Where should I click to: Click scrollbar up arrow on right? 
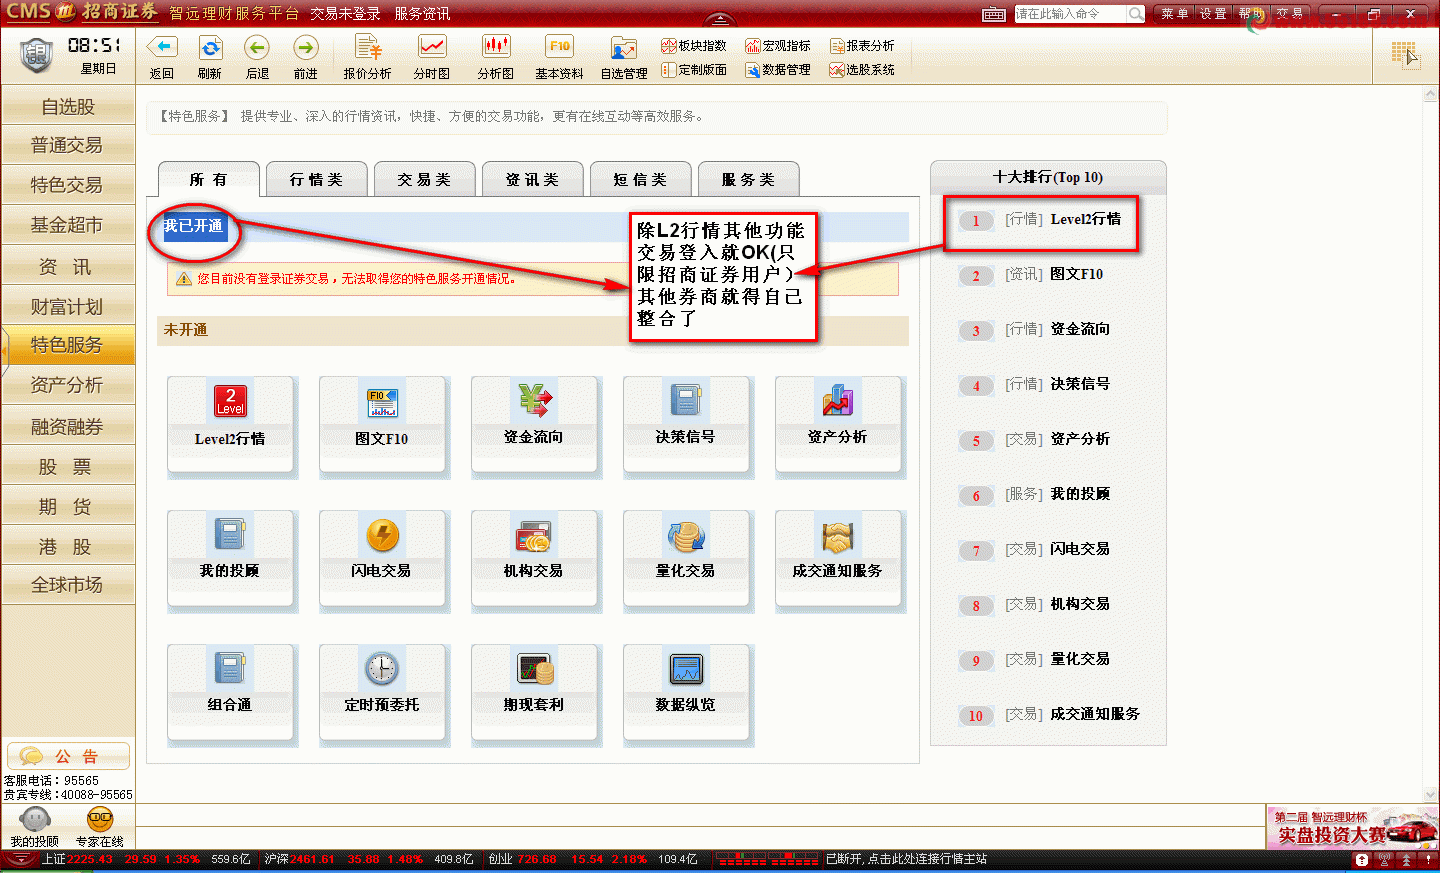(x=1430, y=95)
